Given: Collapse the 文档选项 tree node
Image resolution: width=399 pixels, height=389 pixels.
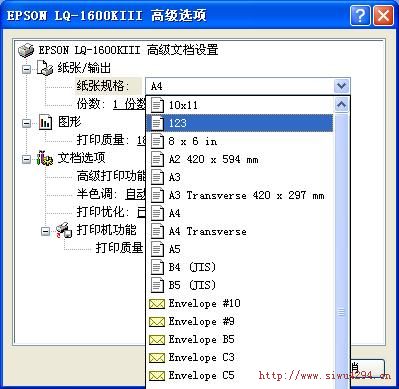Looking at the screenshot, I should click(x=26, y=159).
